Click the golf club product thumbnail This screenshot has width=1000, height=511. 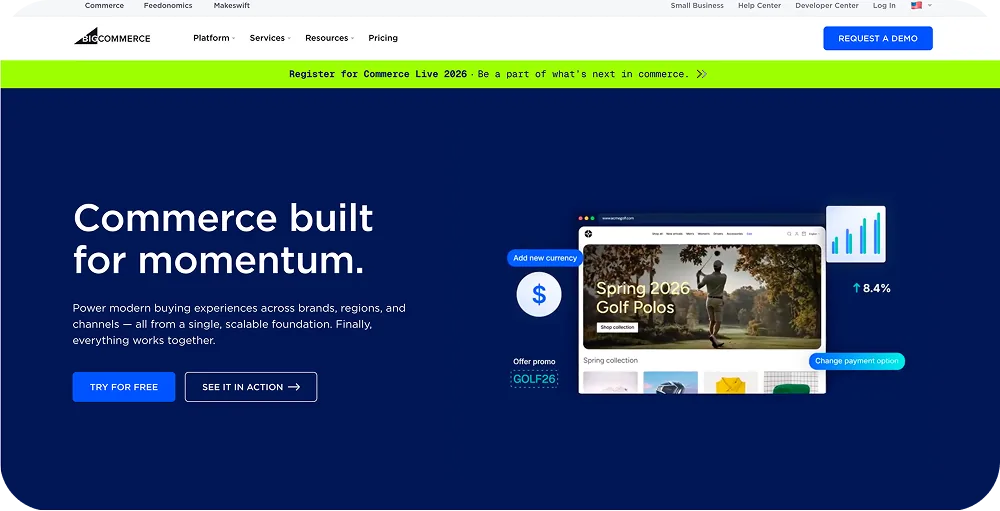670,383
